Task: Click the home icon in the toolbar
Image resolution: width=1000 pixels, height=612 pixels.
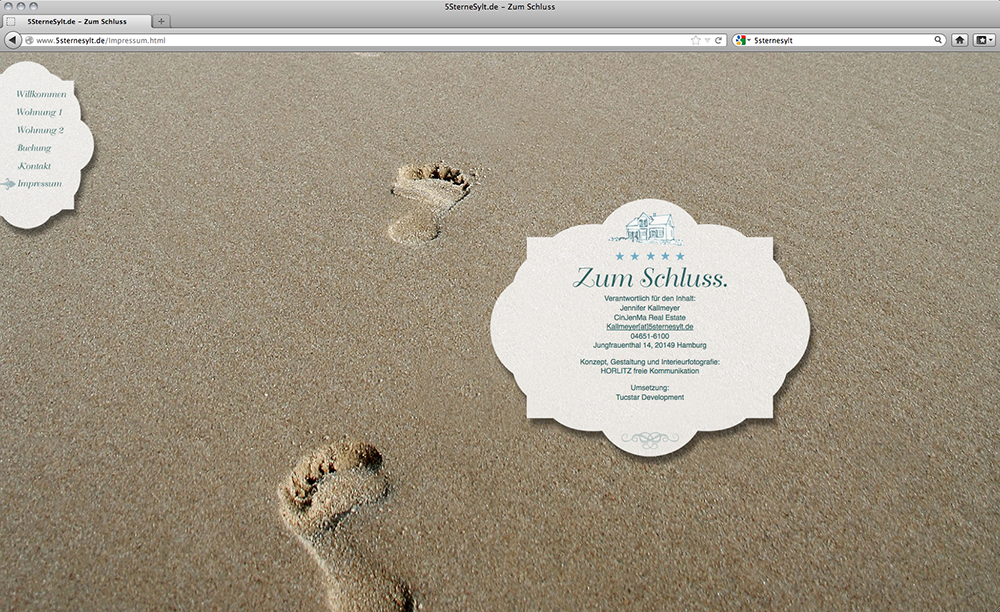Action: tap(960, 40)
